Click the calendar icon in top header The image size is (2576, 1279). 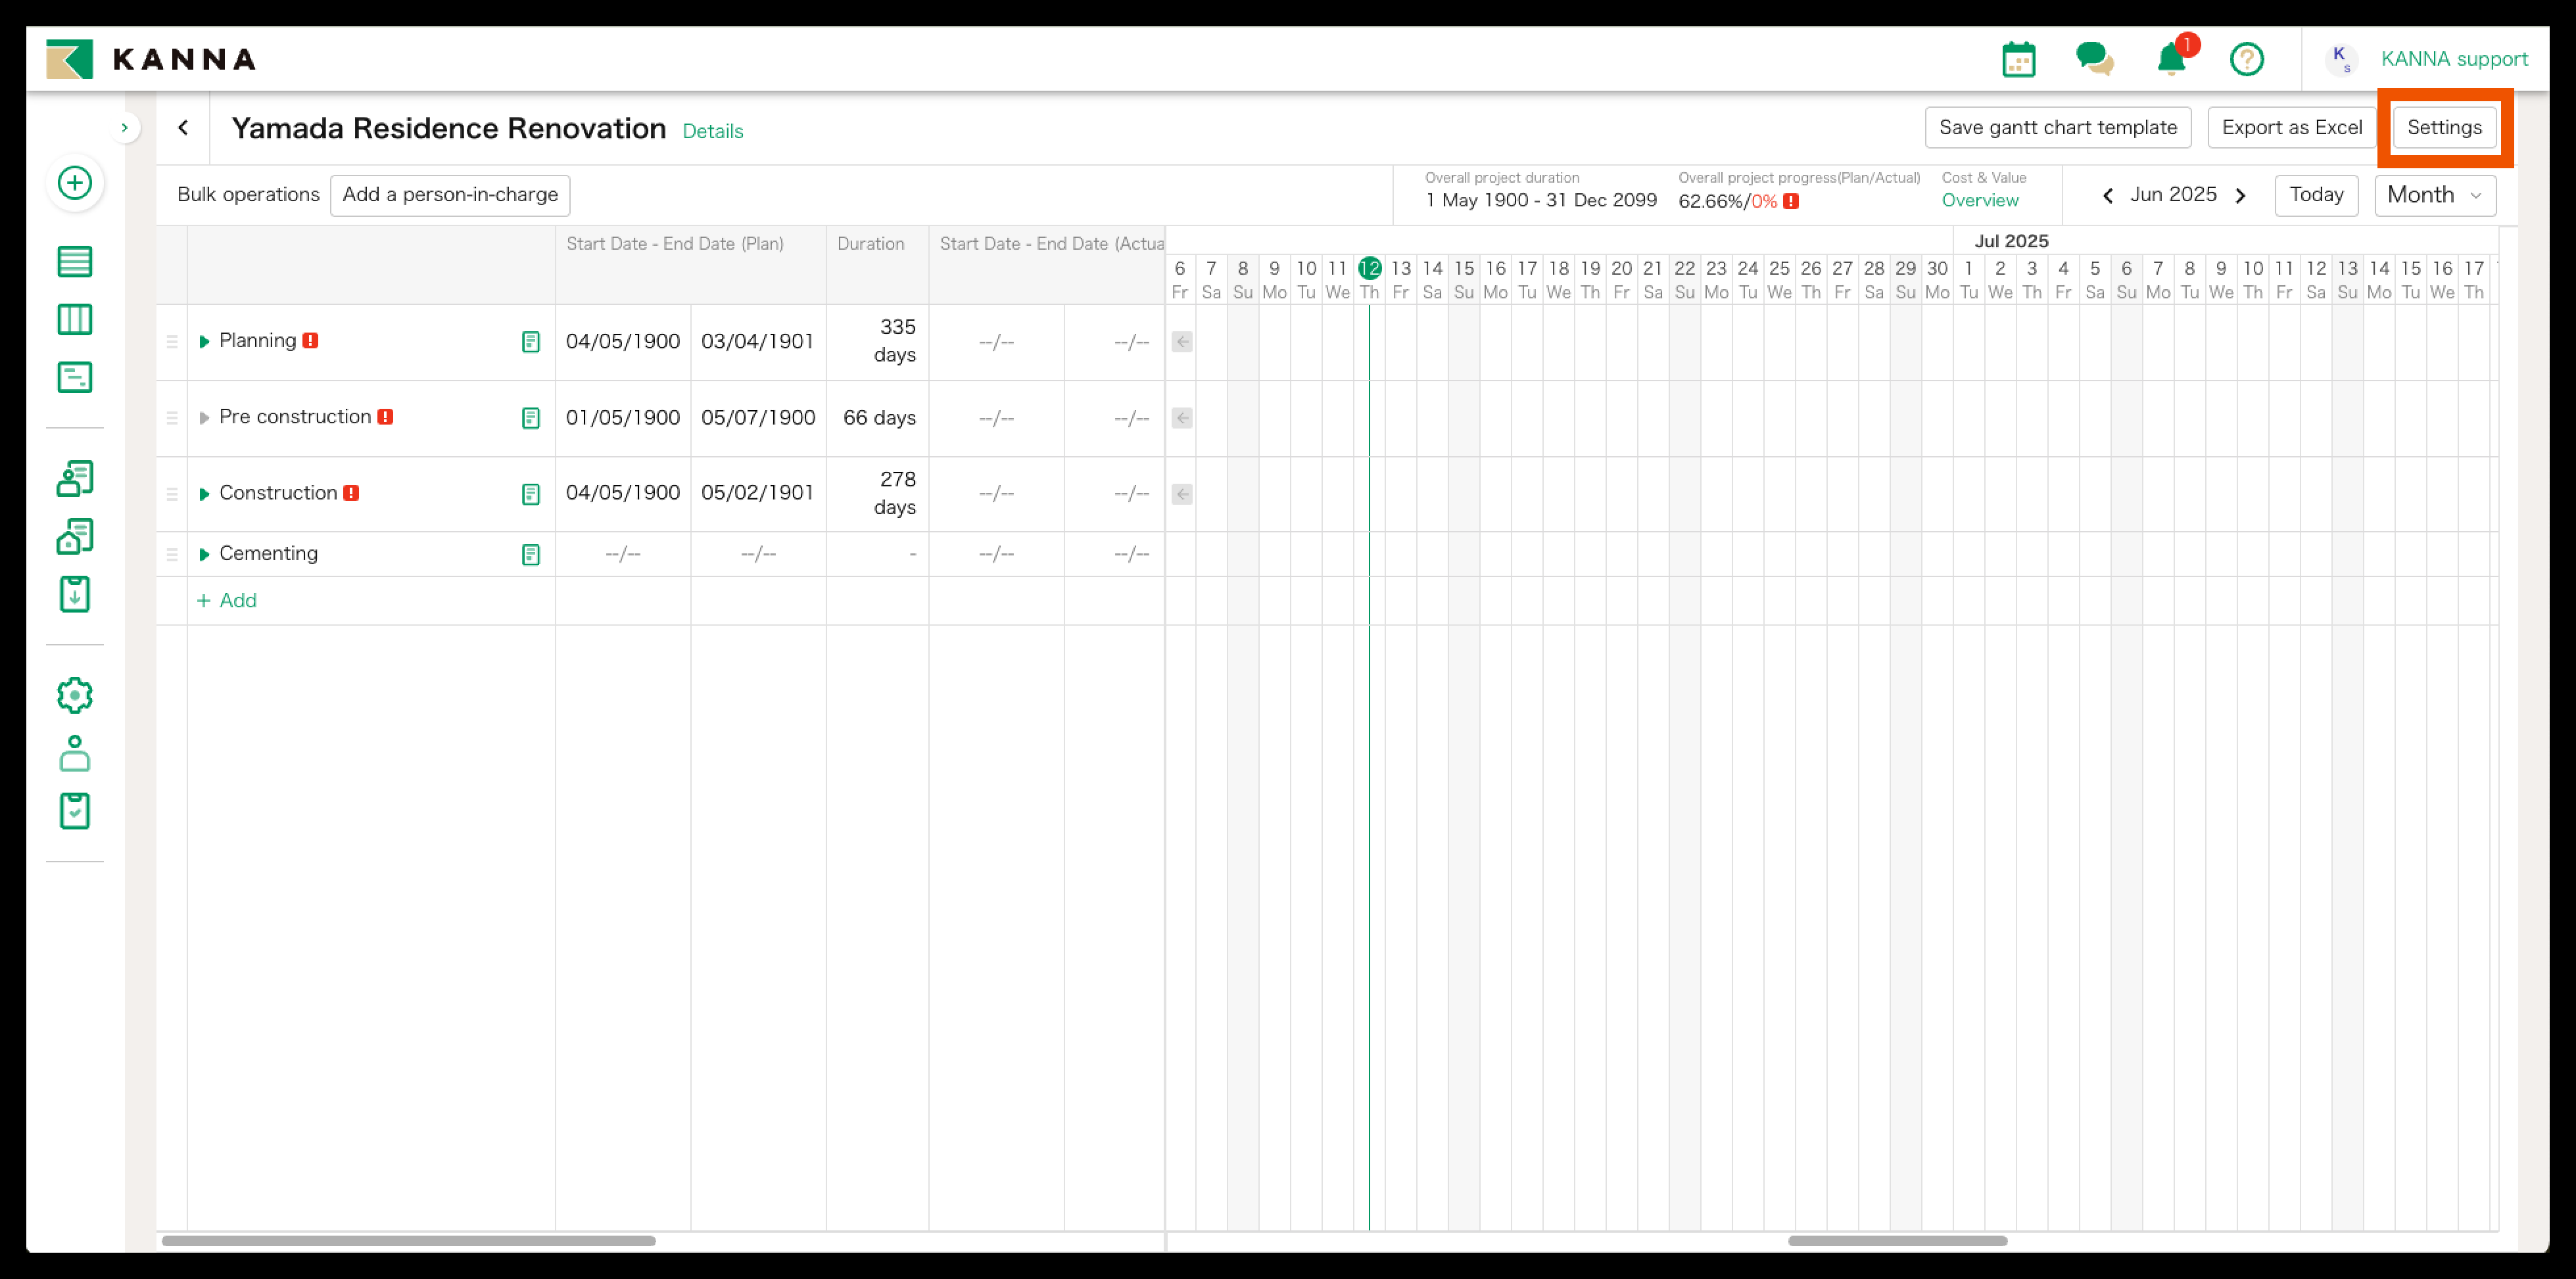click(2018, 60)
